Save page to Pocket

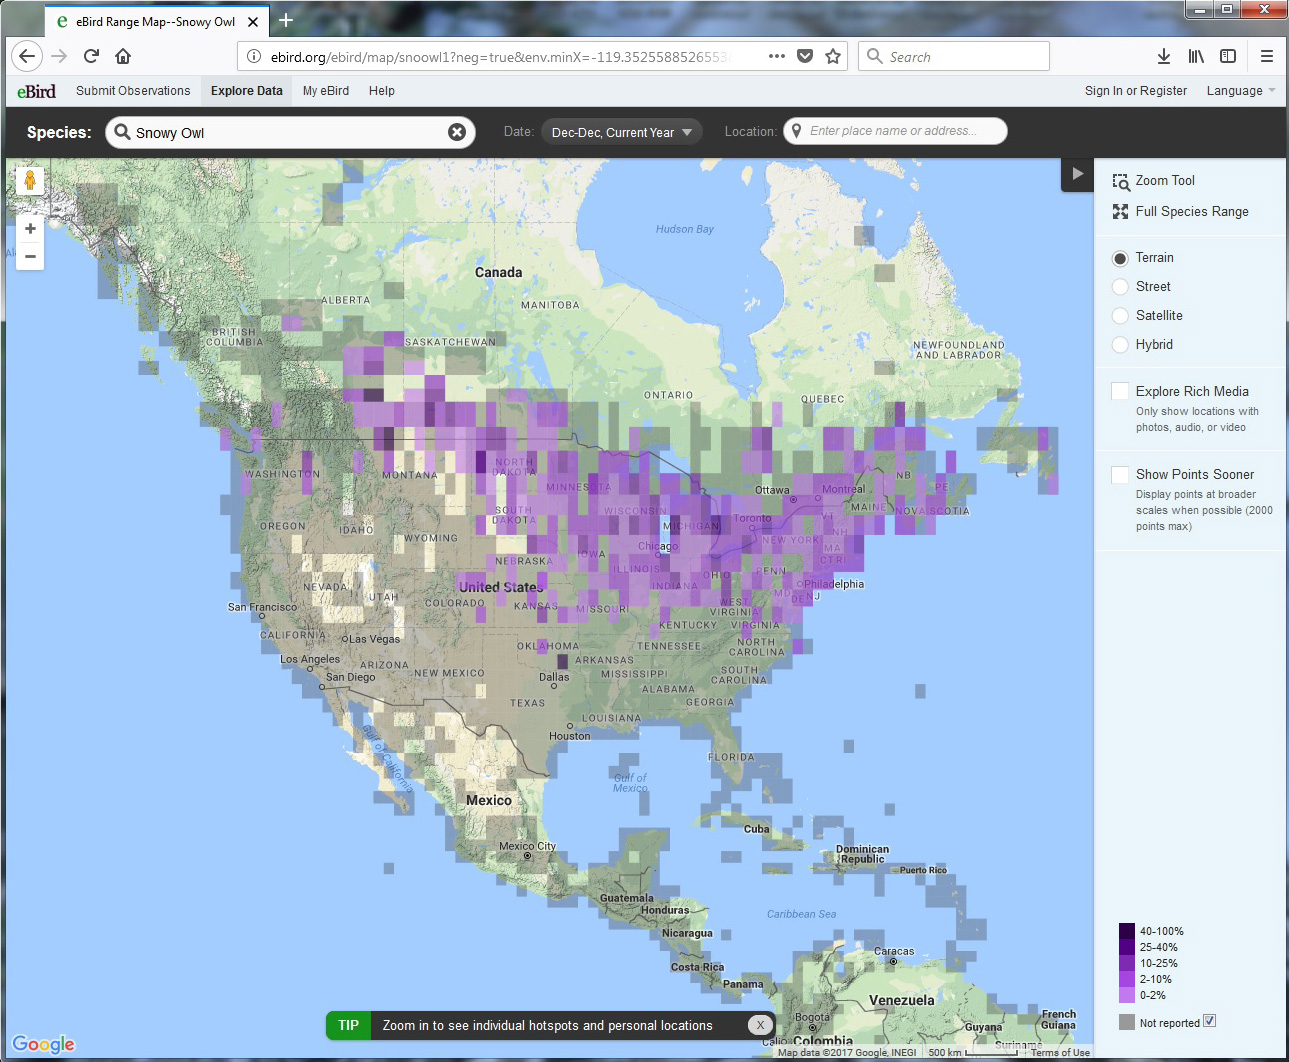805,56
